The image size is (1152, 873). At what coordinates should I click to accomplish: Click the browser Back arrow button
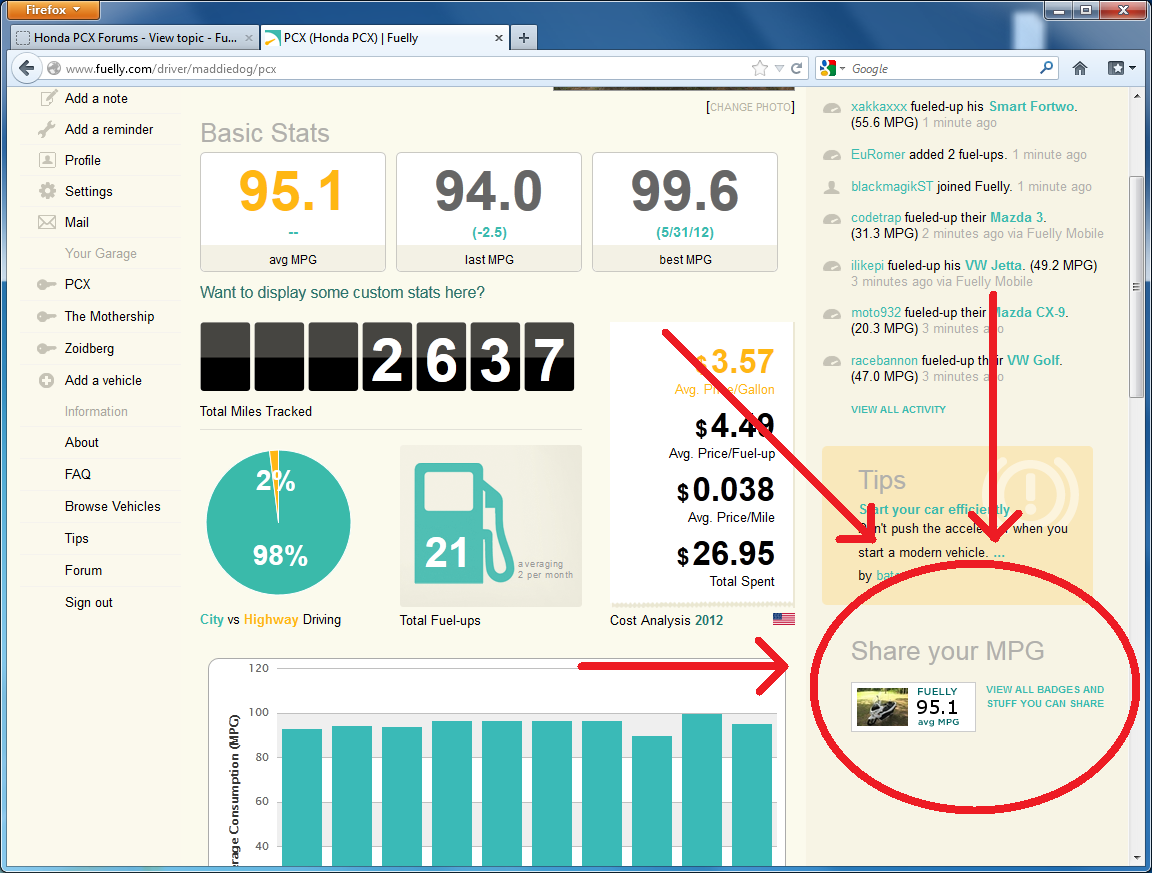coord(26,68)
